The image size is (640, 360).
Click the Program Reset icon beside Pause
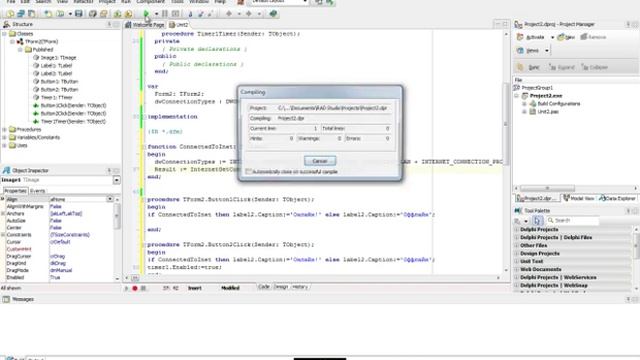pos(175,13)
